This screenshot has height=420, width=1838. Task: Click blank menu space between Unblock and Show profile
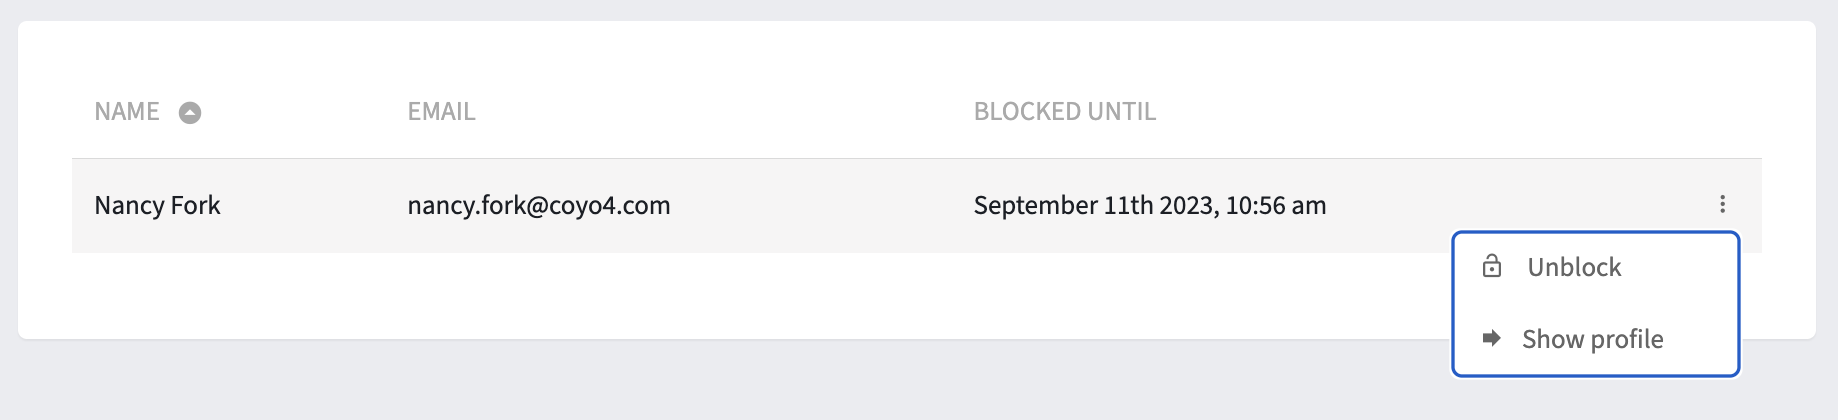point(1596,303)
